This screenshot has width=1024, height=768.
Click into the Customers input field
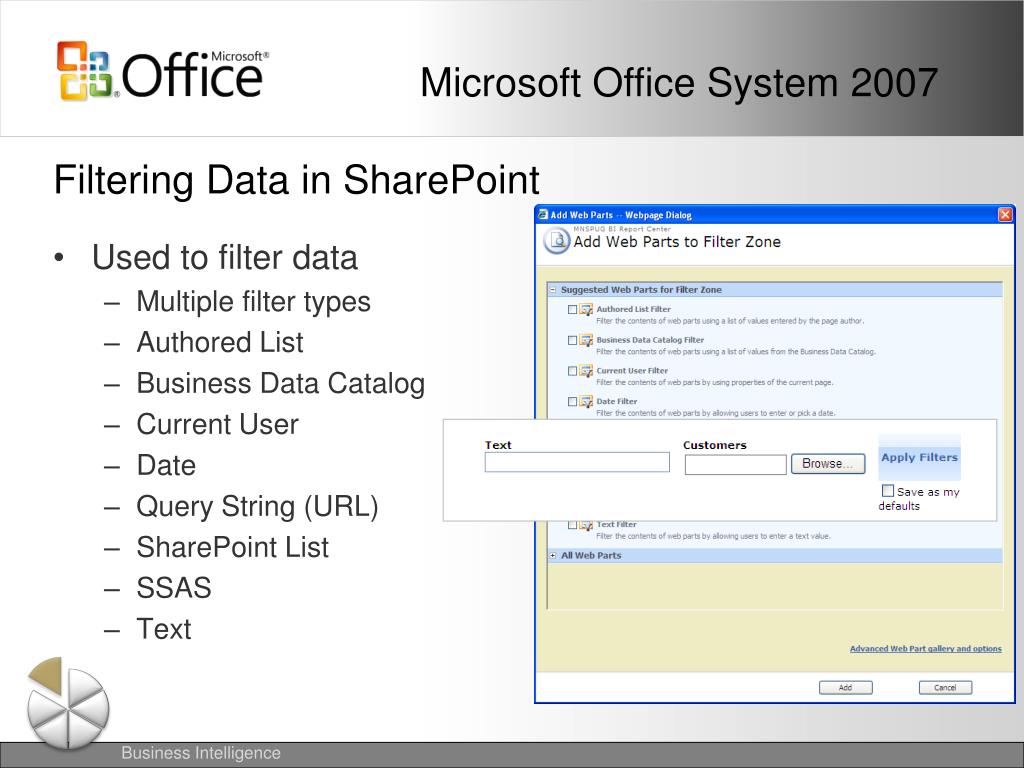point(735,464)
